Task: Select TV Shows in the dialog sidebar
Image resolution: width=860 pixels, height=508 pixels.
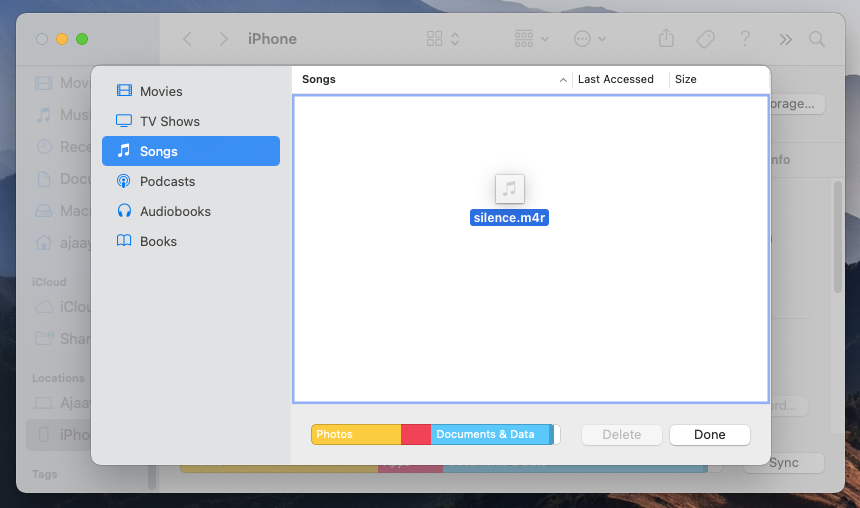Action: click(x=191, y=121)
